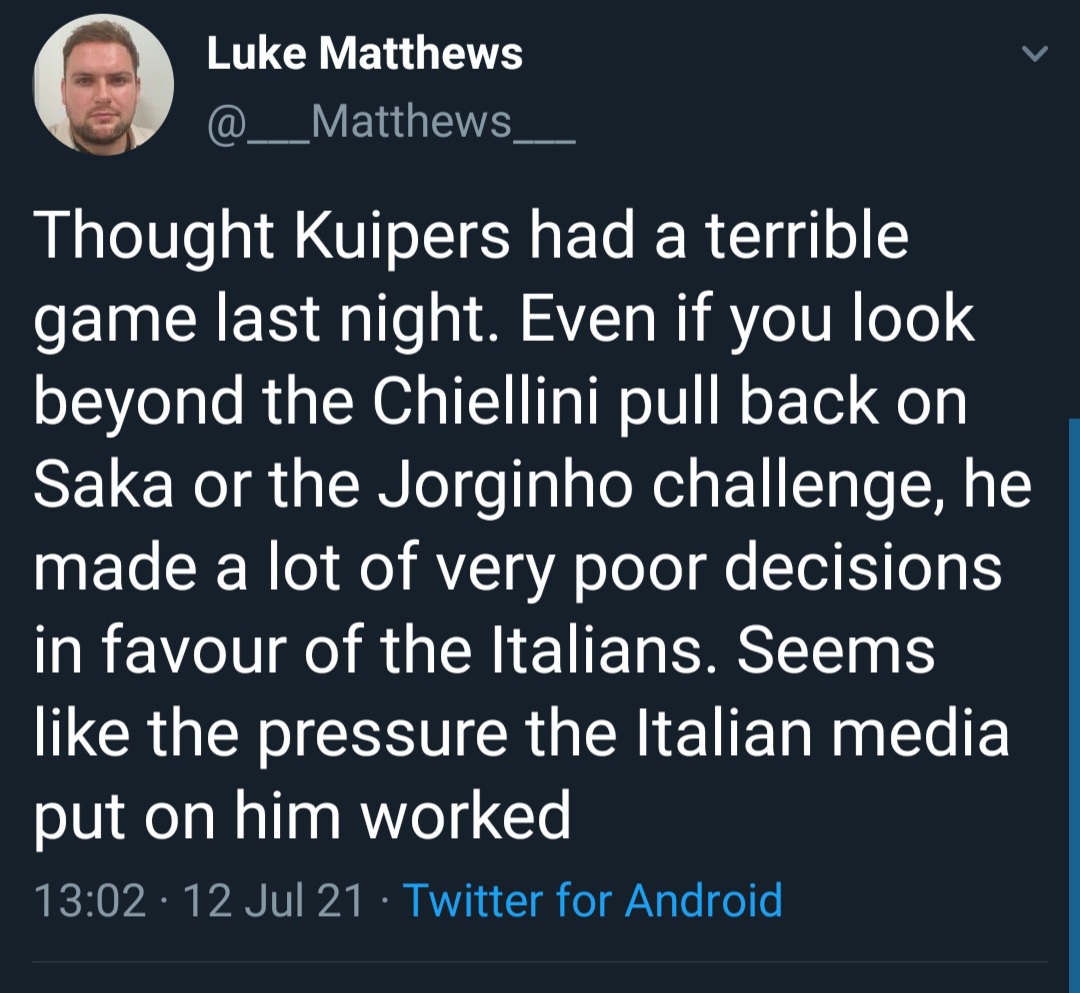The image size is (1080, 993).
Task: Open the @___Matthews___ handle
Action: [x=391, y=122]
